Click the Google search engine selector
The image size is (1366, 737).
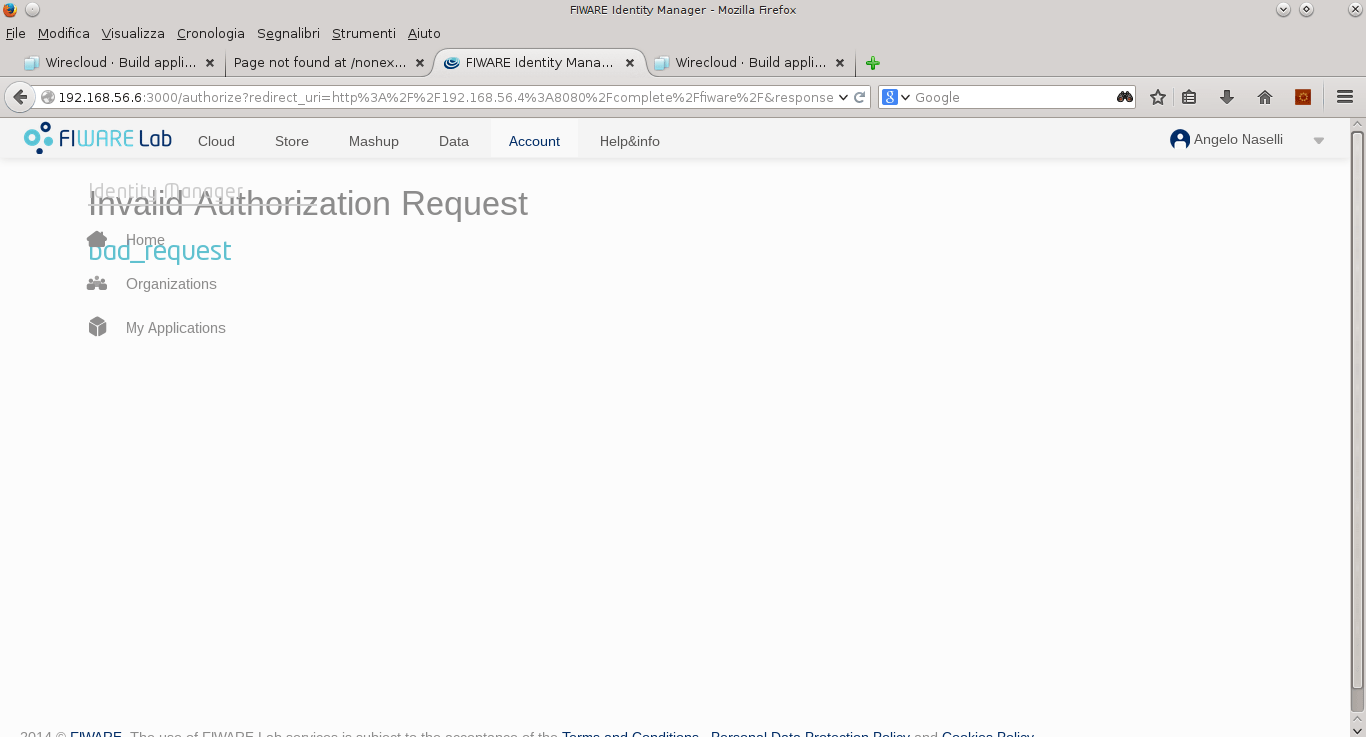[x=895, y=97]
